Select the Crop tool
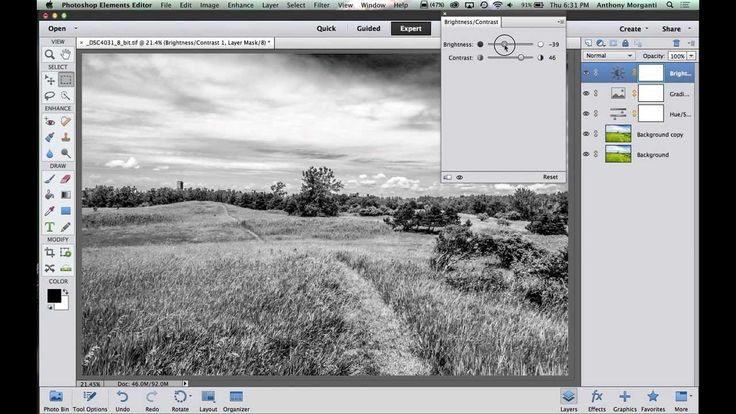Viewport: 736px width, 414px height. click(x=49, y=253)
